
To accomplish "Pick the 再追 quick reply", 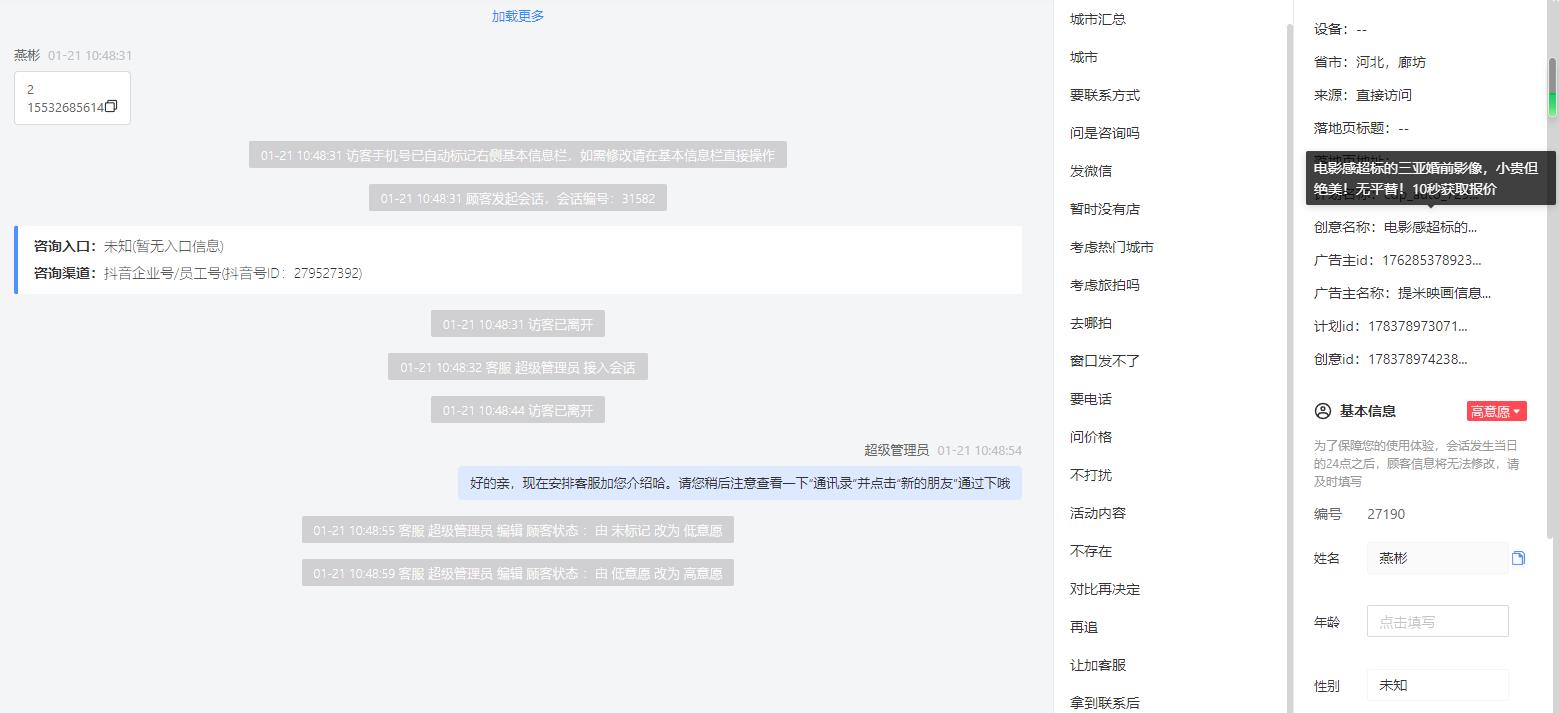I will click(x=1084, y=627).
